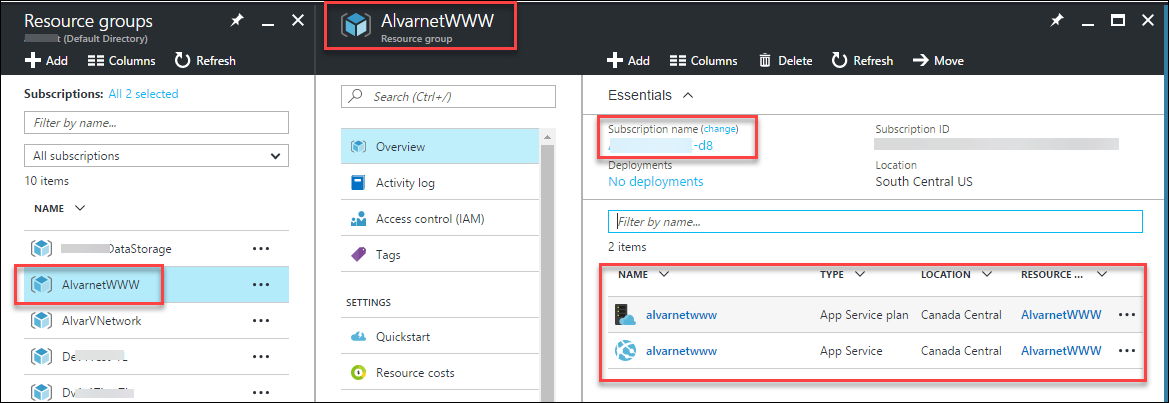The height and width of the screenshot is (403, 1169).
Task: Move resources with the Move button
Action: point(938,61)
